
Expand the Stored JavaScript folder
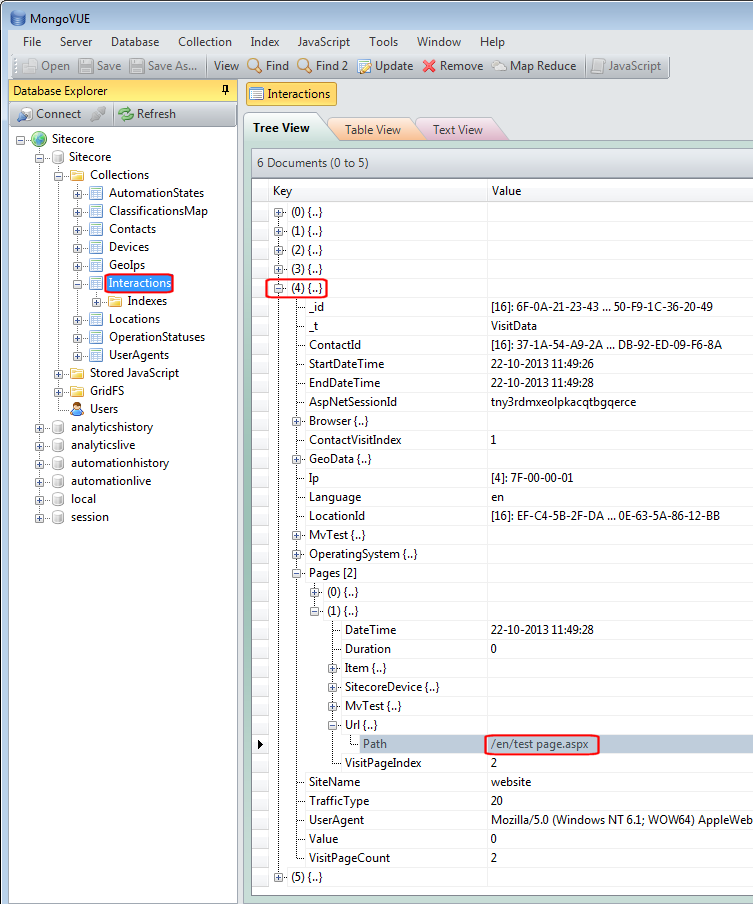pos(58,374)
